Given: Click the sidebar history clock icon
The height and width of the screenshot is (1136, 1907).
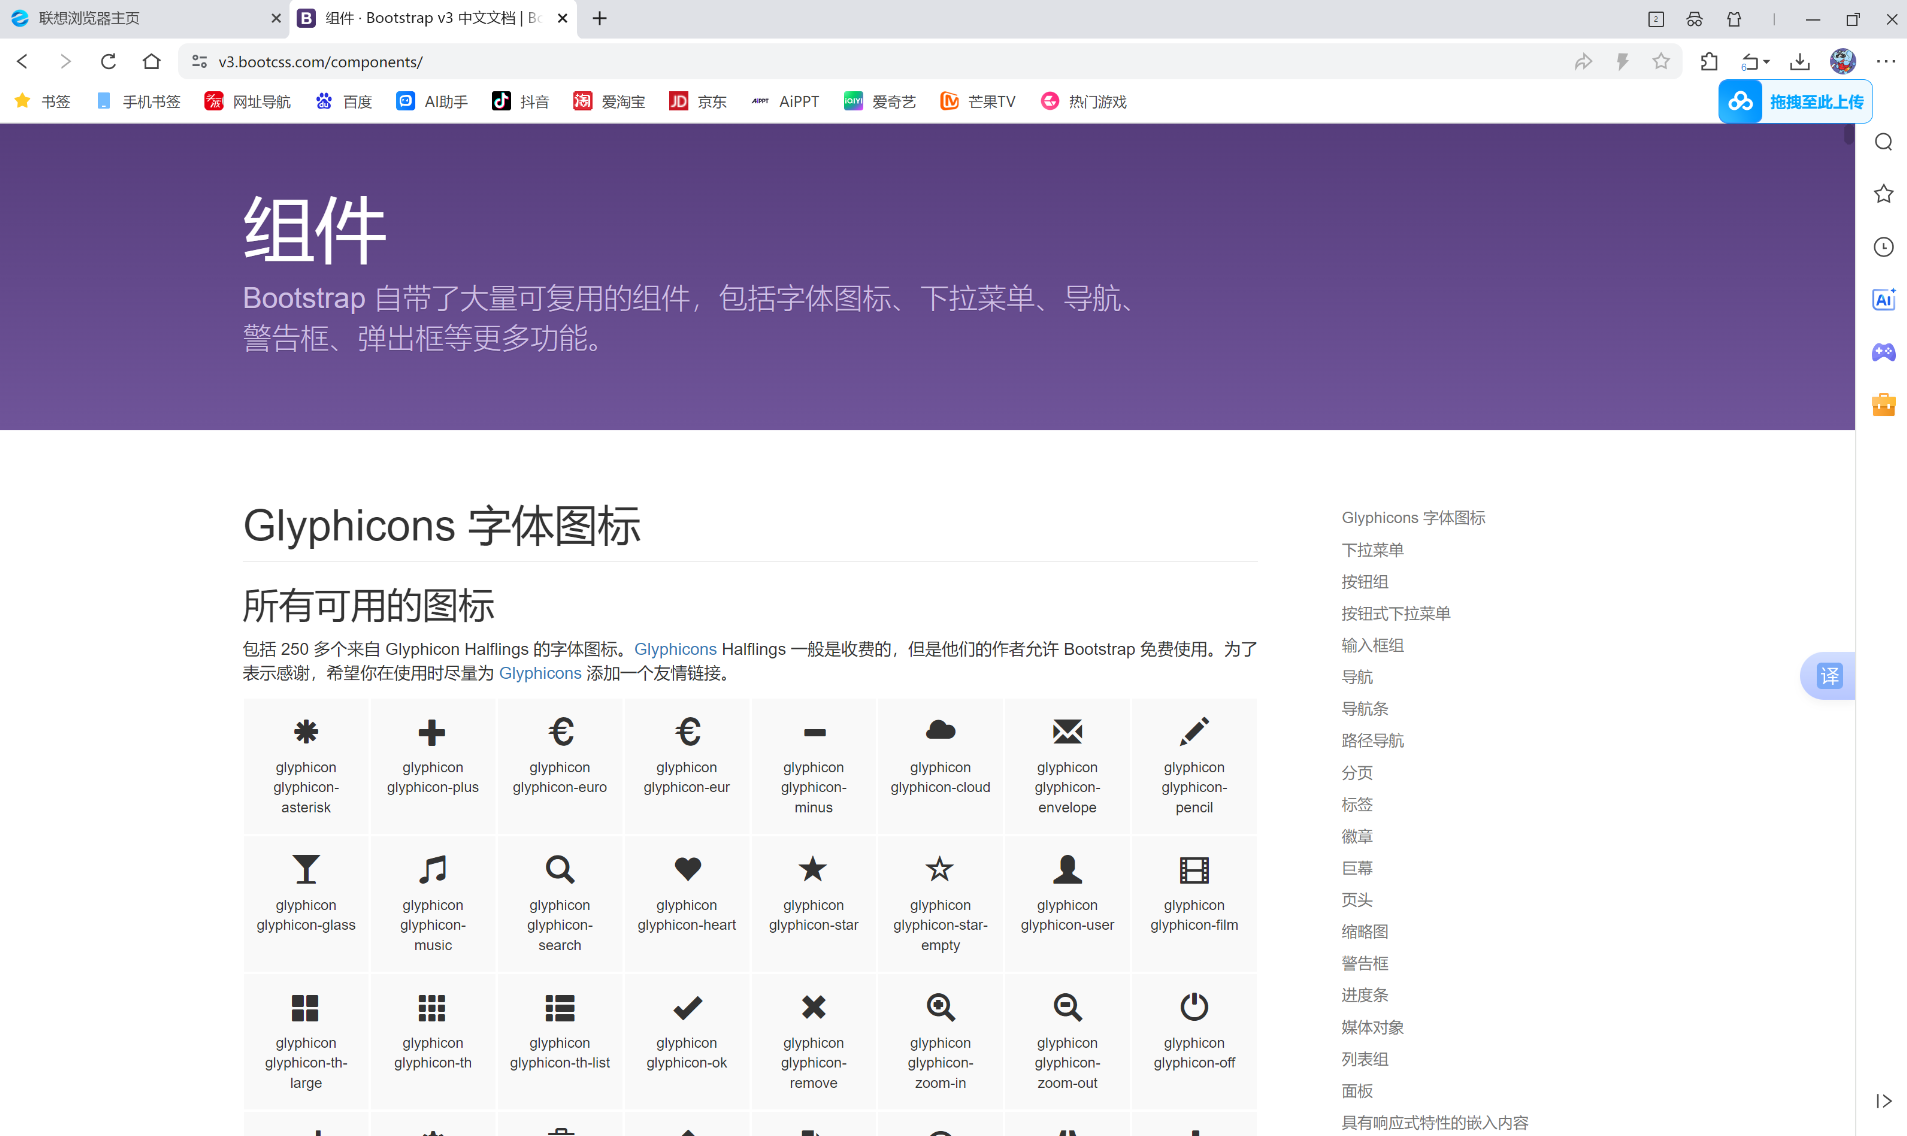Looking at the screenshot, I should pos(1884,247).
